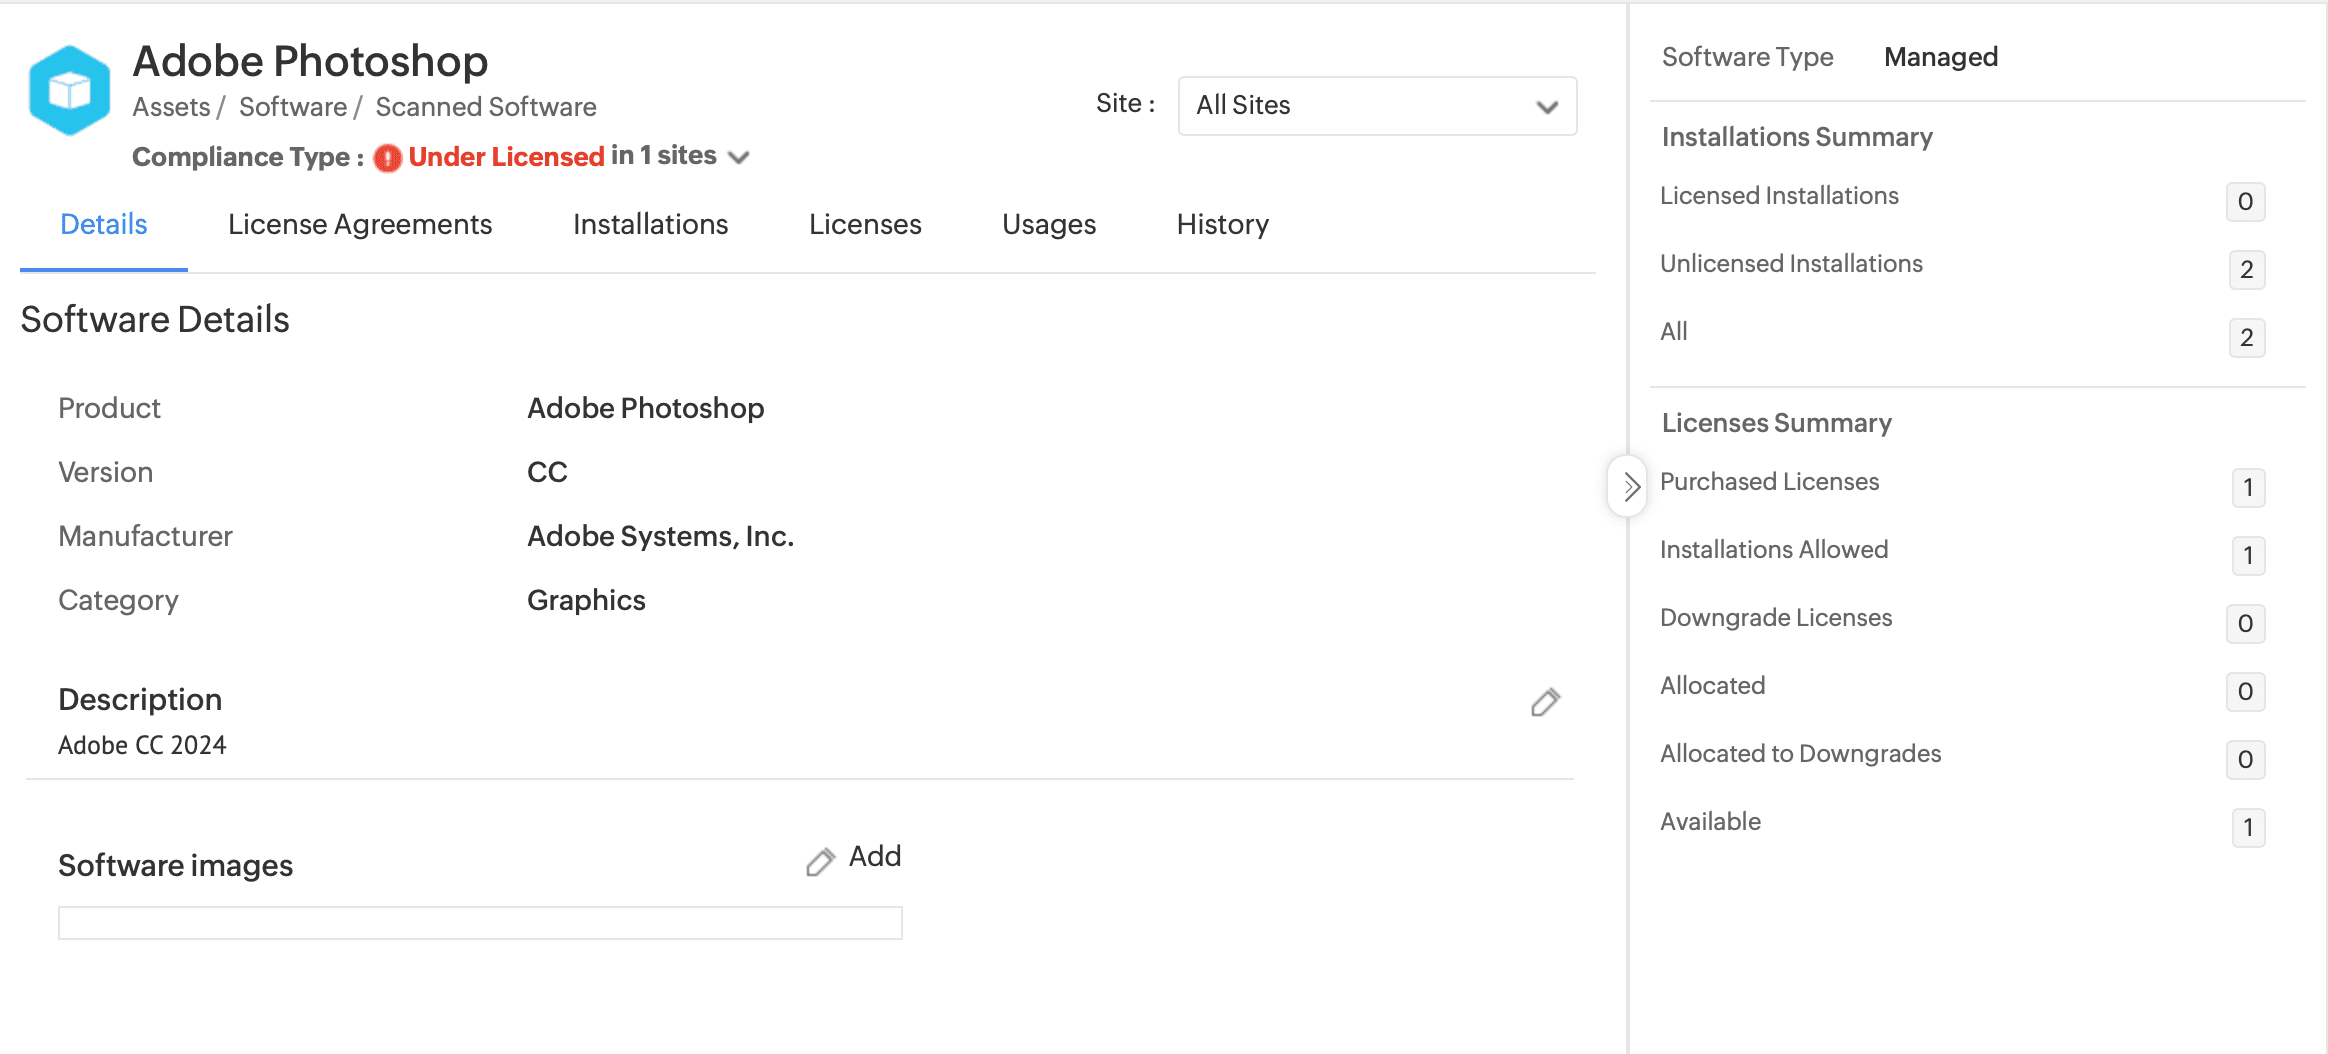The height and width of the screenshot is (1054, 2328).
Task: Open Scanned Software breadcrumb link
Action: 486,107
